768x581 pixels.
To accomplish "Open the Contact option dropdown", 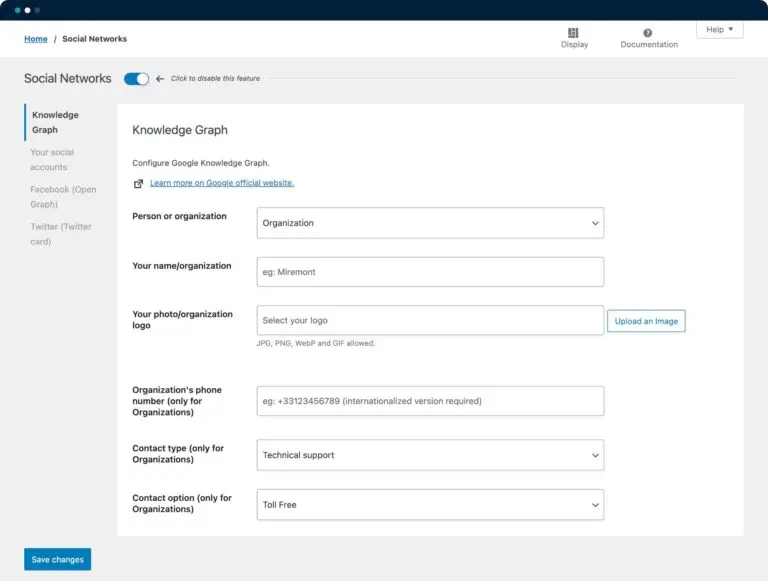I will tap(430, 505).
